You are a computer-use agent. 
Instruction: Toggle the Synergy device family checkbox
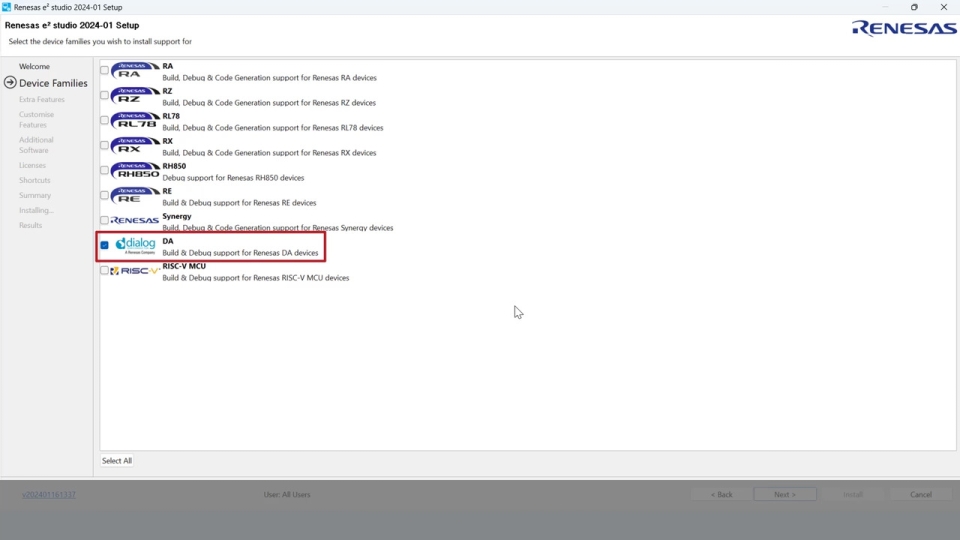[104, 221]
